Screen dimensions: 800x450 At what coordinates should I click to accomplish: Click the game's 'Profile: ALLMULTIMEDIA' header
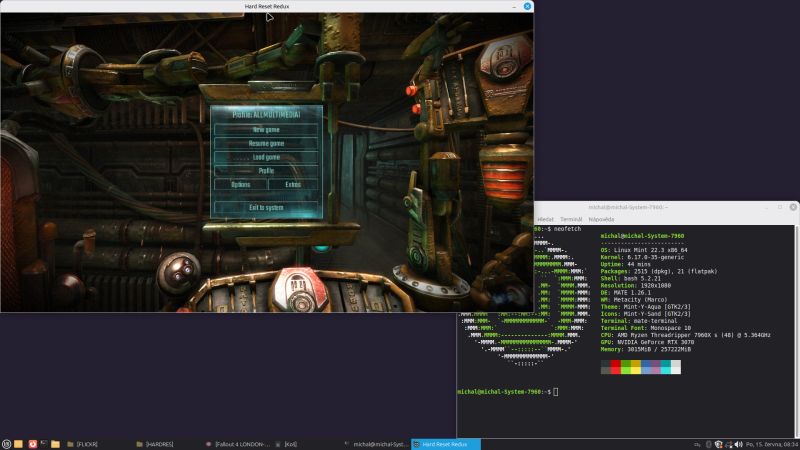coord(266,115)
